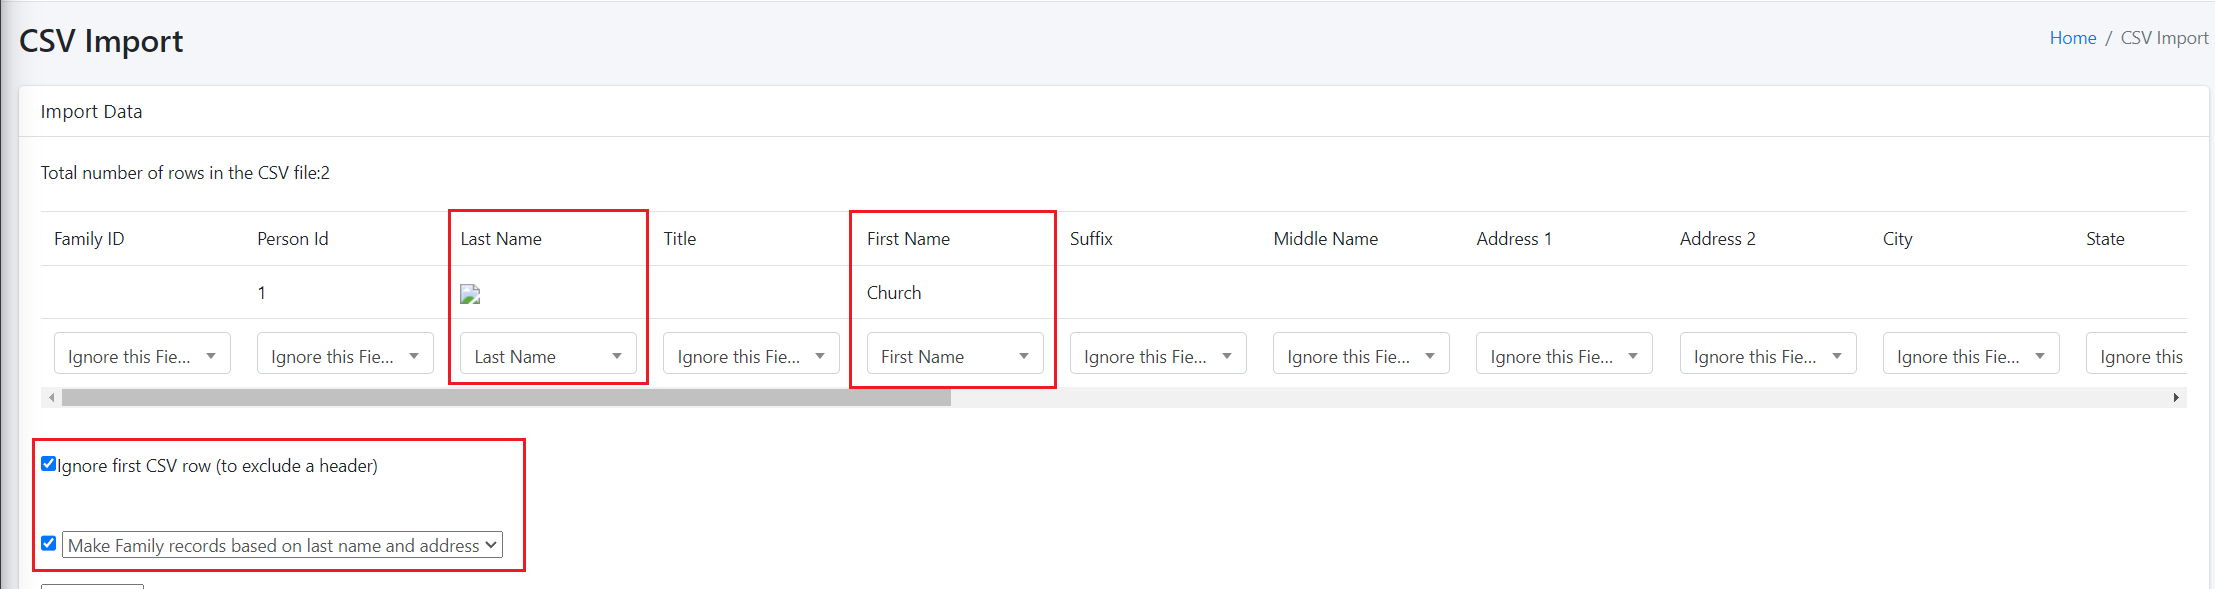Click the horizontal scrollbar thumb of table
Screen dimensions: 2215x589
tap(506, 398)
